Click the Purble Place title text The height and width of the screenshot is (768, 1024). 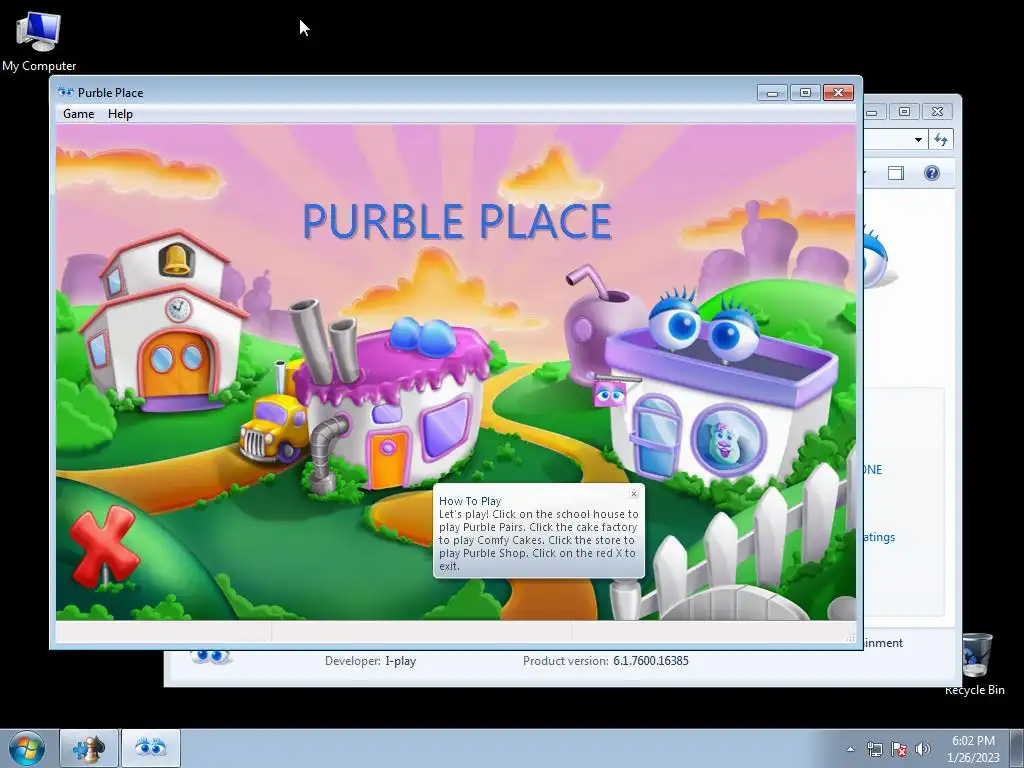(x=457, y=221)
